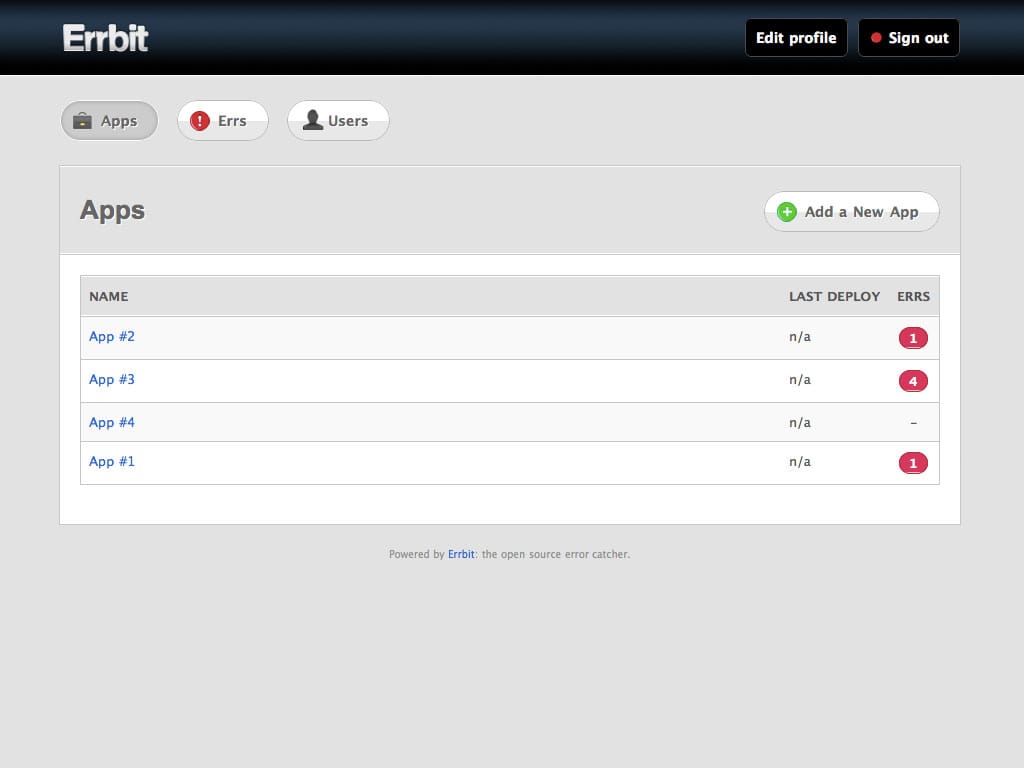
Task: Click the red dot beside Sign out
Action: point(876,38)
